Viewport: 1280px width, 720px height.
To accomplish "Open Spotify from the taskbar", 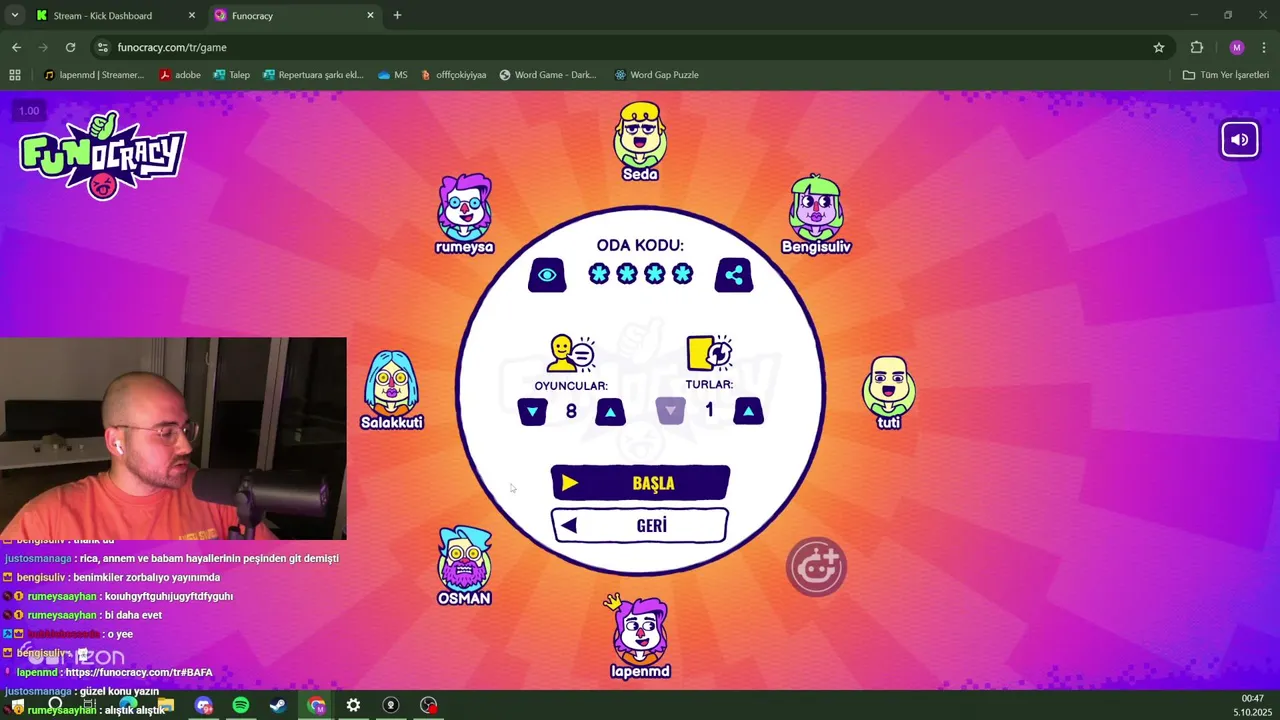I will (x=241, y=705).
